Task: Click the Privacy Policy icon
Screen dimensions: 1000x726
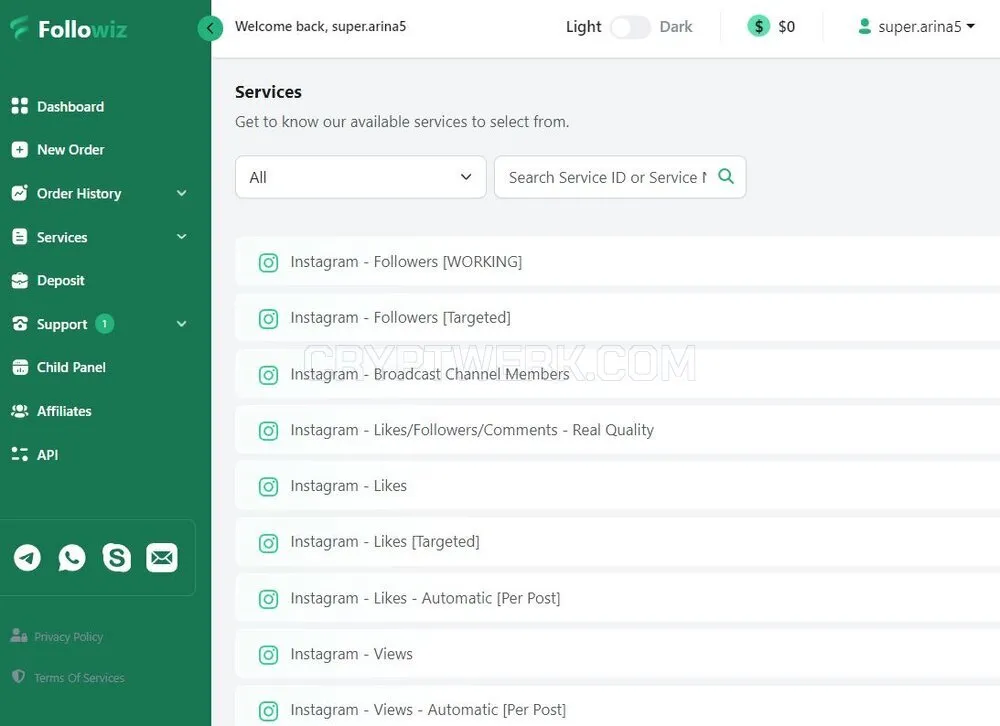Action: click(x=18, y=635)
